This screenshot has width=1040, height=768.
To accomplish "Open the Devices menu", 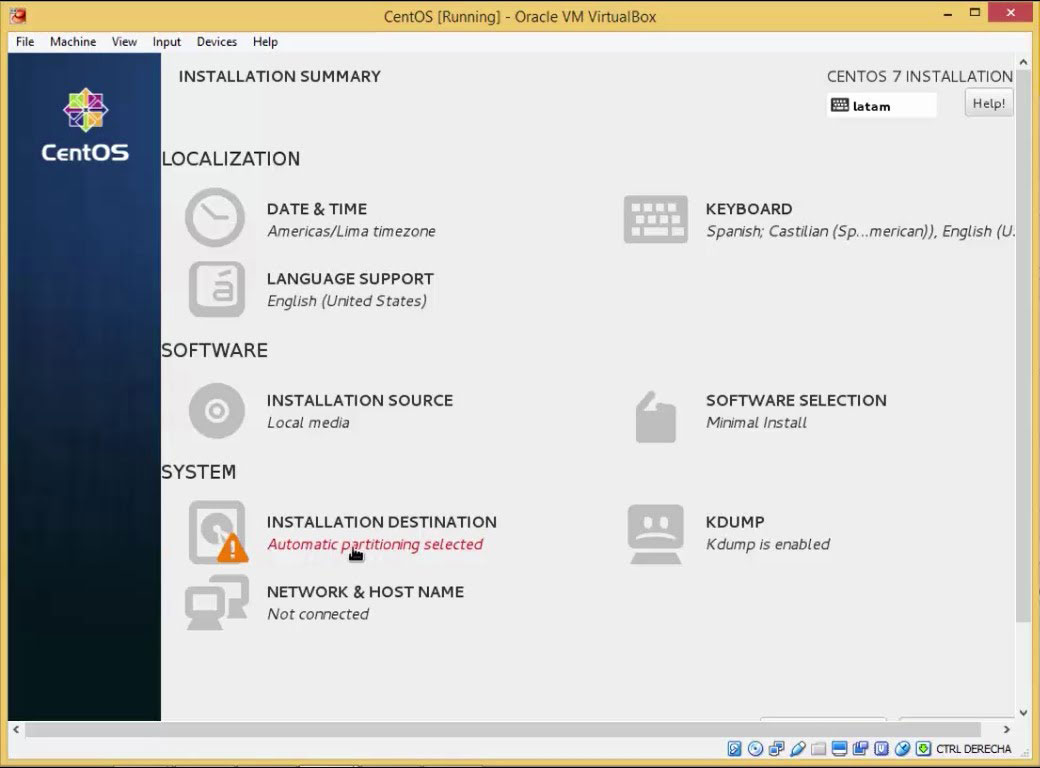I will coord(217,42).
